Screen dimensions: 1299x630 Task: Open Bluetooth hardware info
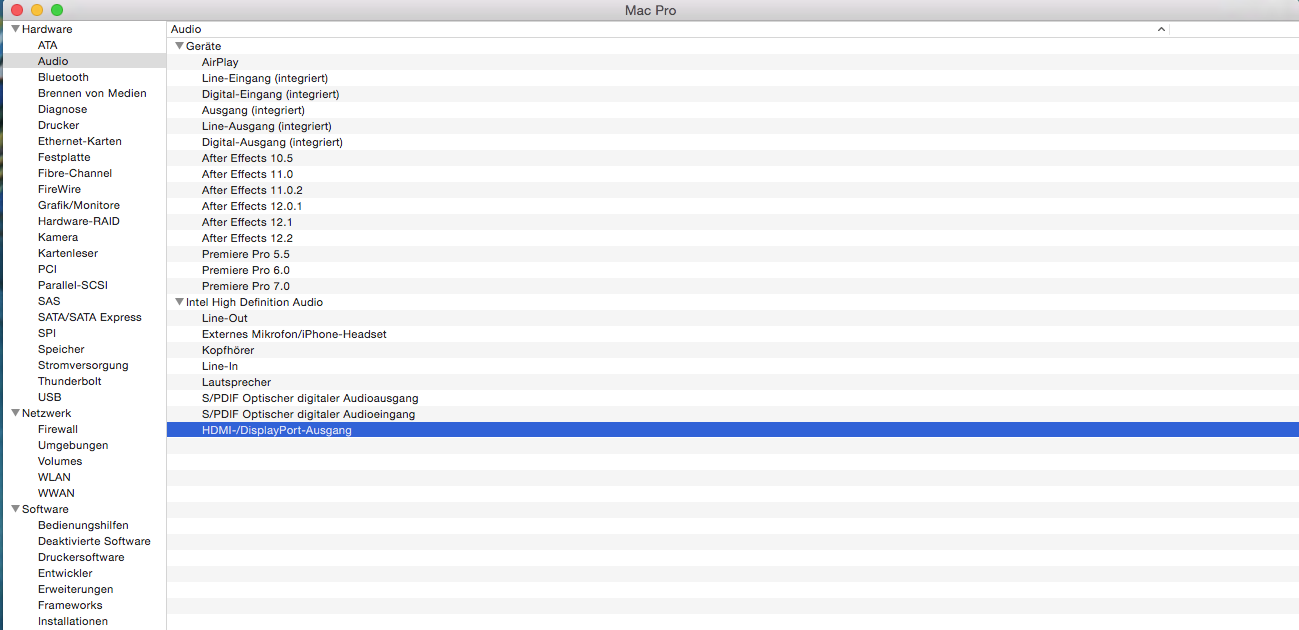tap(63, 77)
